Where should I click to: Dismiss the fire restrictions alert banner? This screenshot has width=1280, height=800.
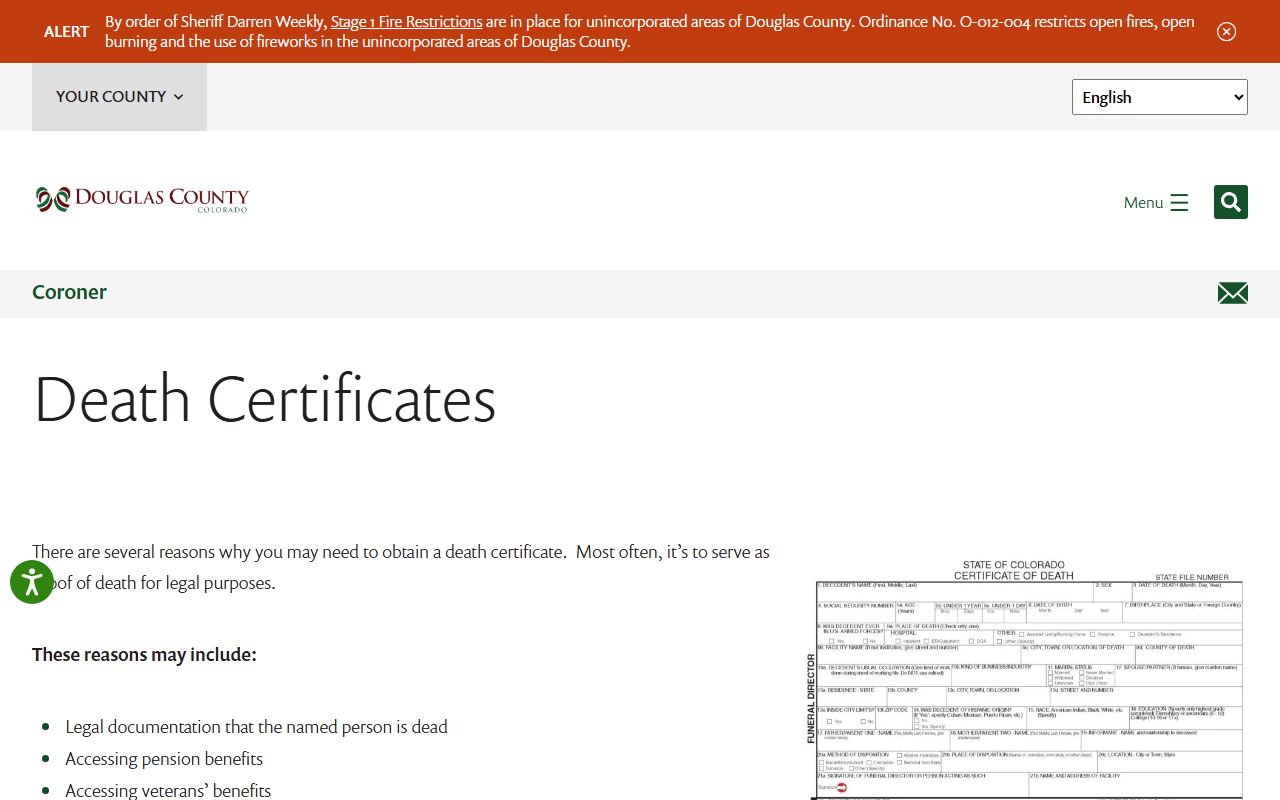(x=1226, y=31)
